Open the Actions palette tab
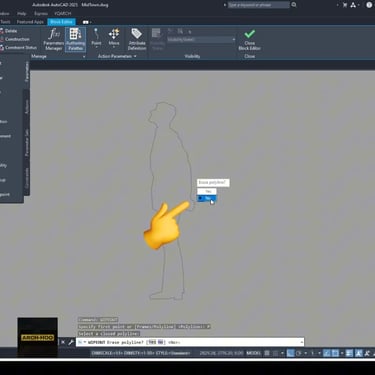375x375 pixels. click(27, 107)
